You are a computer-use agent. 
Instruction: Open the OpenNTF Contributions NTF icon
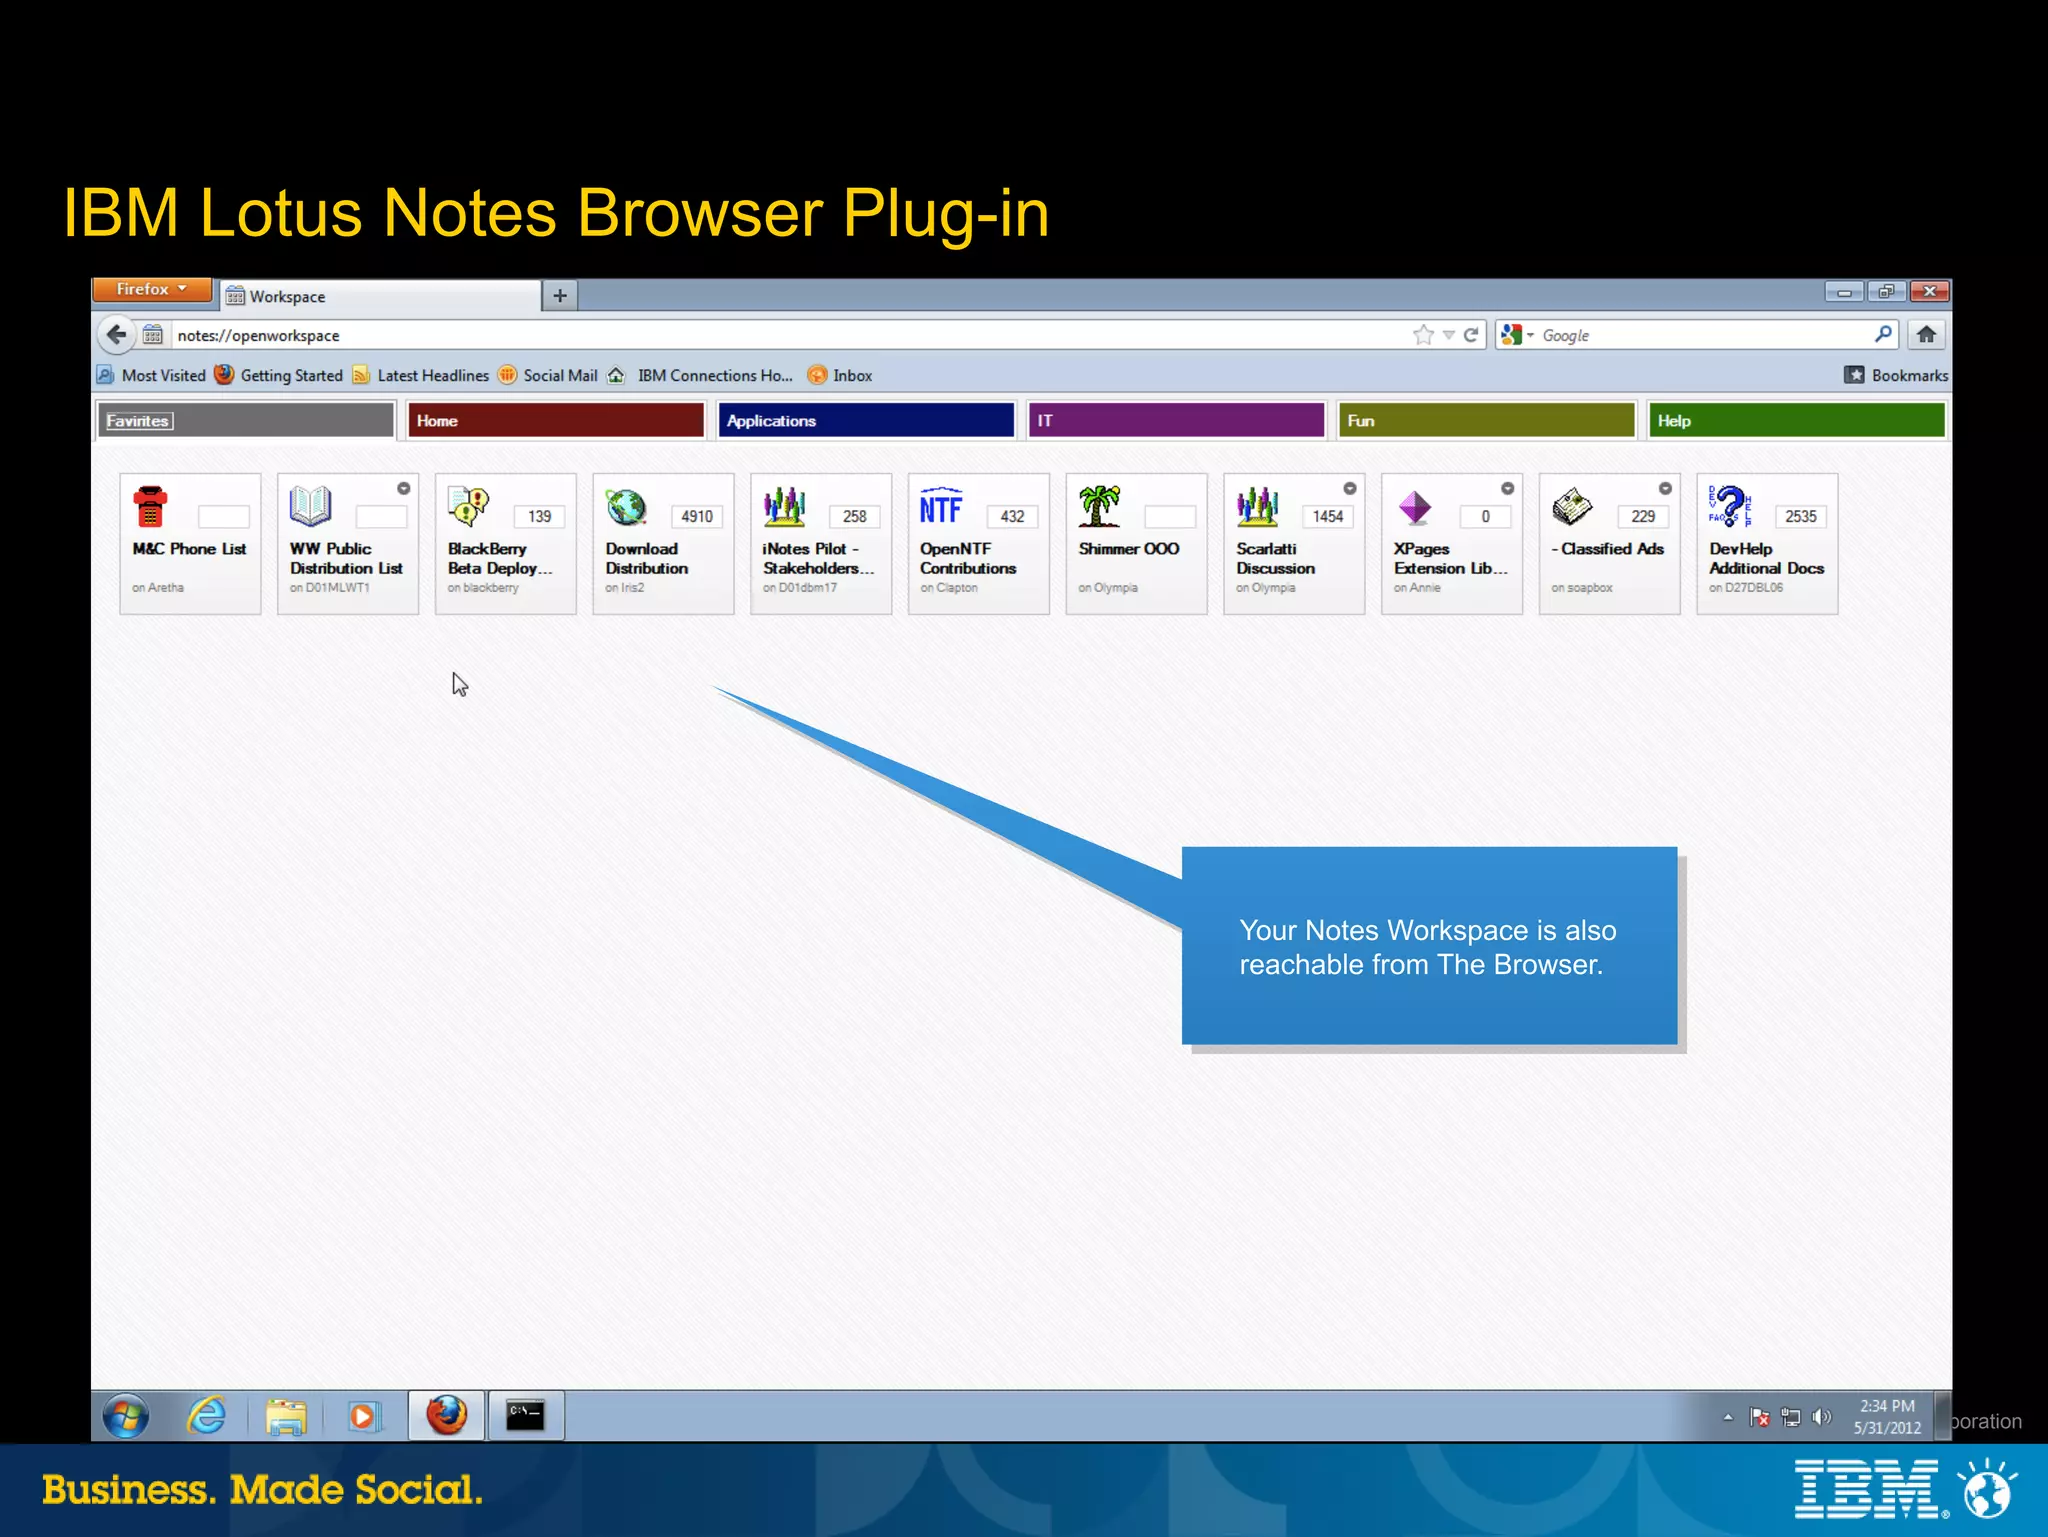click(x=941, y=507)
